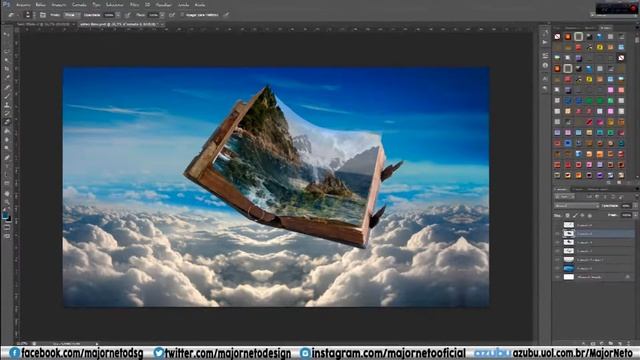Image resolution: width=640 pixels, height=360 pixels.
Task: Open the Imagem menu
Action: (x=59, y=5)
